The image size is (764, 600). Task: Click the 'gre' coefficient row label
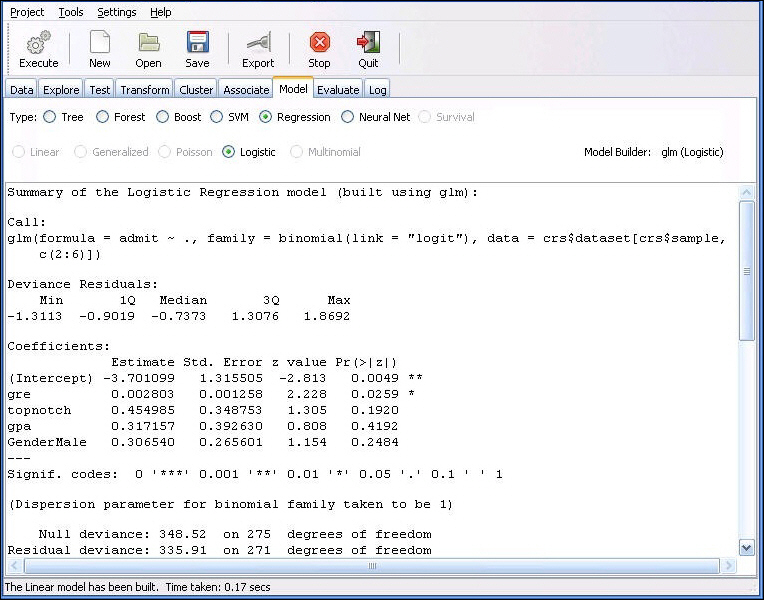coord(19,394)
